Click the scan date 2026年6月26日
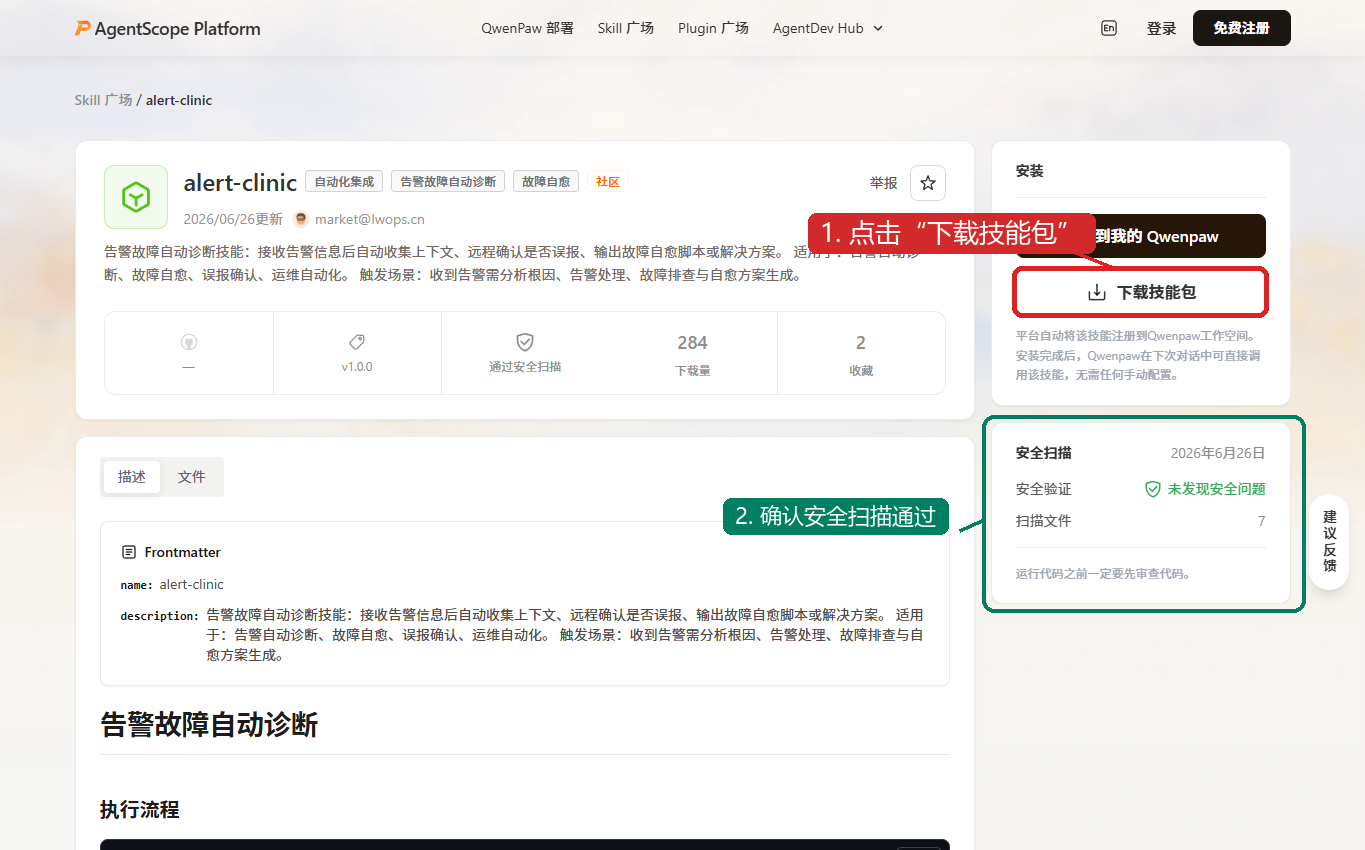Screen dimensions: 1365x850 1218,453
